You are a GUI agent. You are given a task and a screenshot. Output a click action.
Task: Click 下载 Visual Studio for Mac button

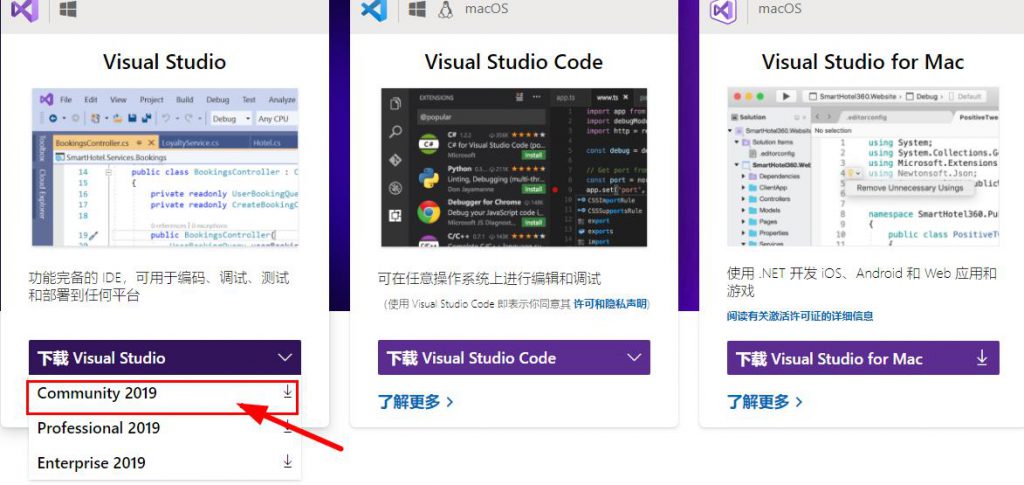863,358
